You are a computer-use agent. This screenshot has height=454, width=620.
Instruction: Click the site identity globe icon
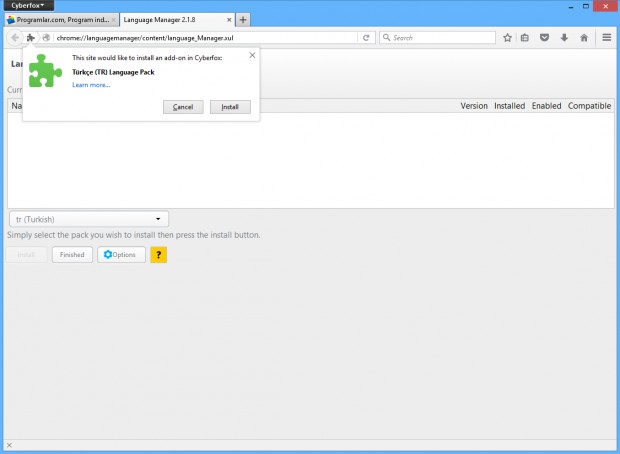coord(46,38)
